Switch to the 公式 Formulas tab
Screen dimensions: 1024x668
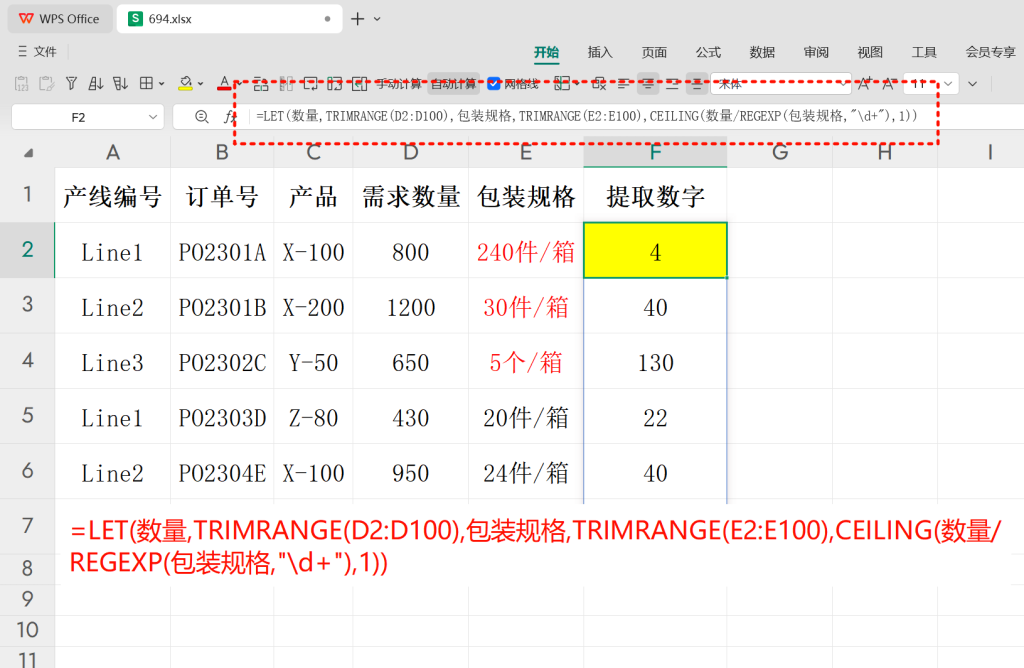[x=708, y=52]
